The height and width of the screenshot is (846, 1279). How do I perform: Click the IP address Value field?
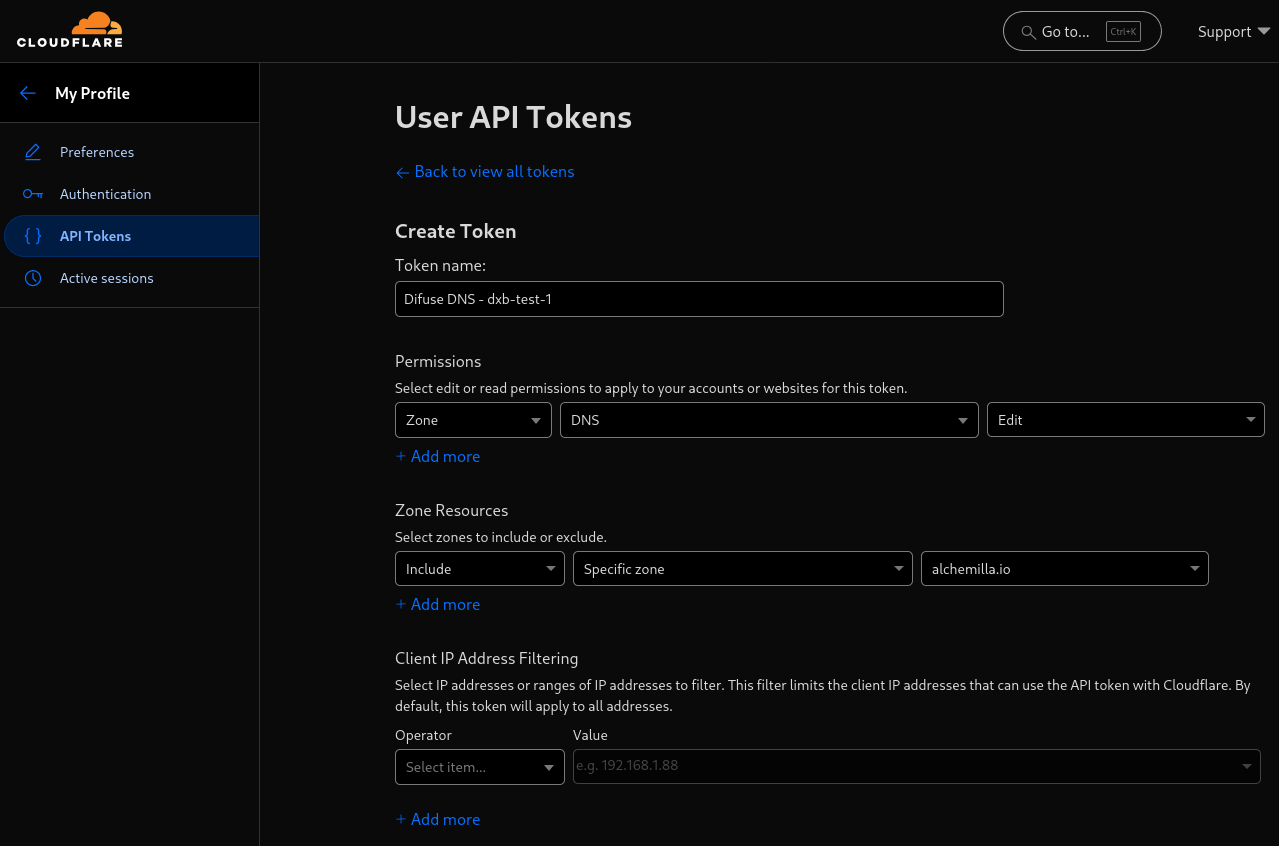click(917, 766)
